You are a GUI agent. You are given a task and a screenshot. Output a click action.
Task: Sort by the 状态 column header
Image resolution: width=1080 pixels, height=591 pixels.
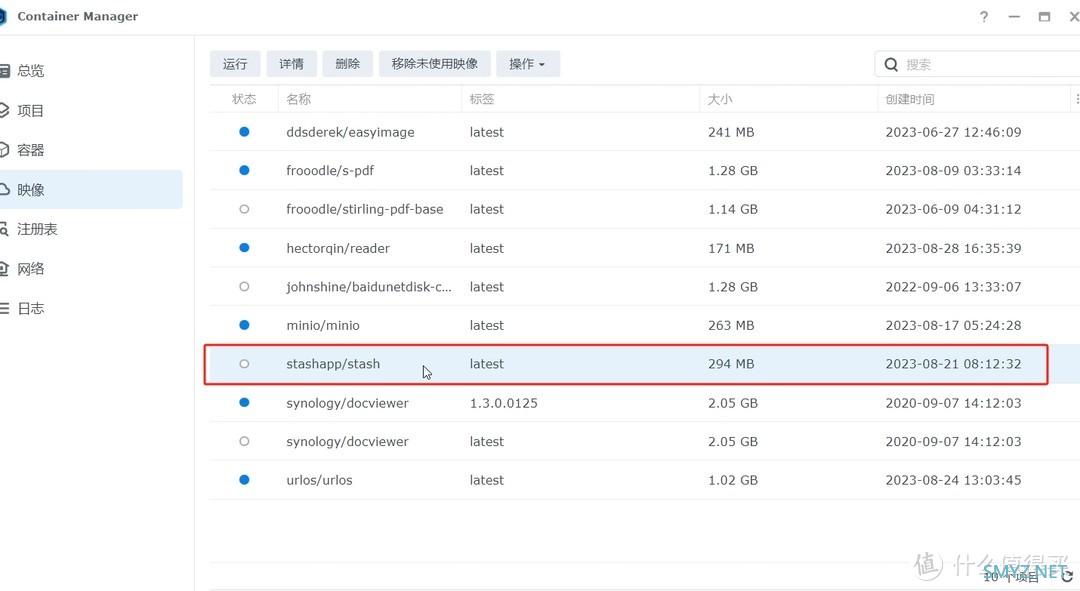coord(244,99)
